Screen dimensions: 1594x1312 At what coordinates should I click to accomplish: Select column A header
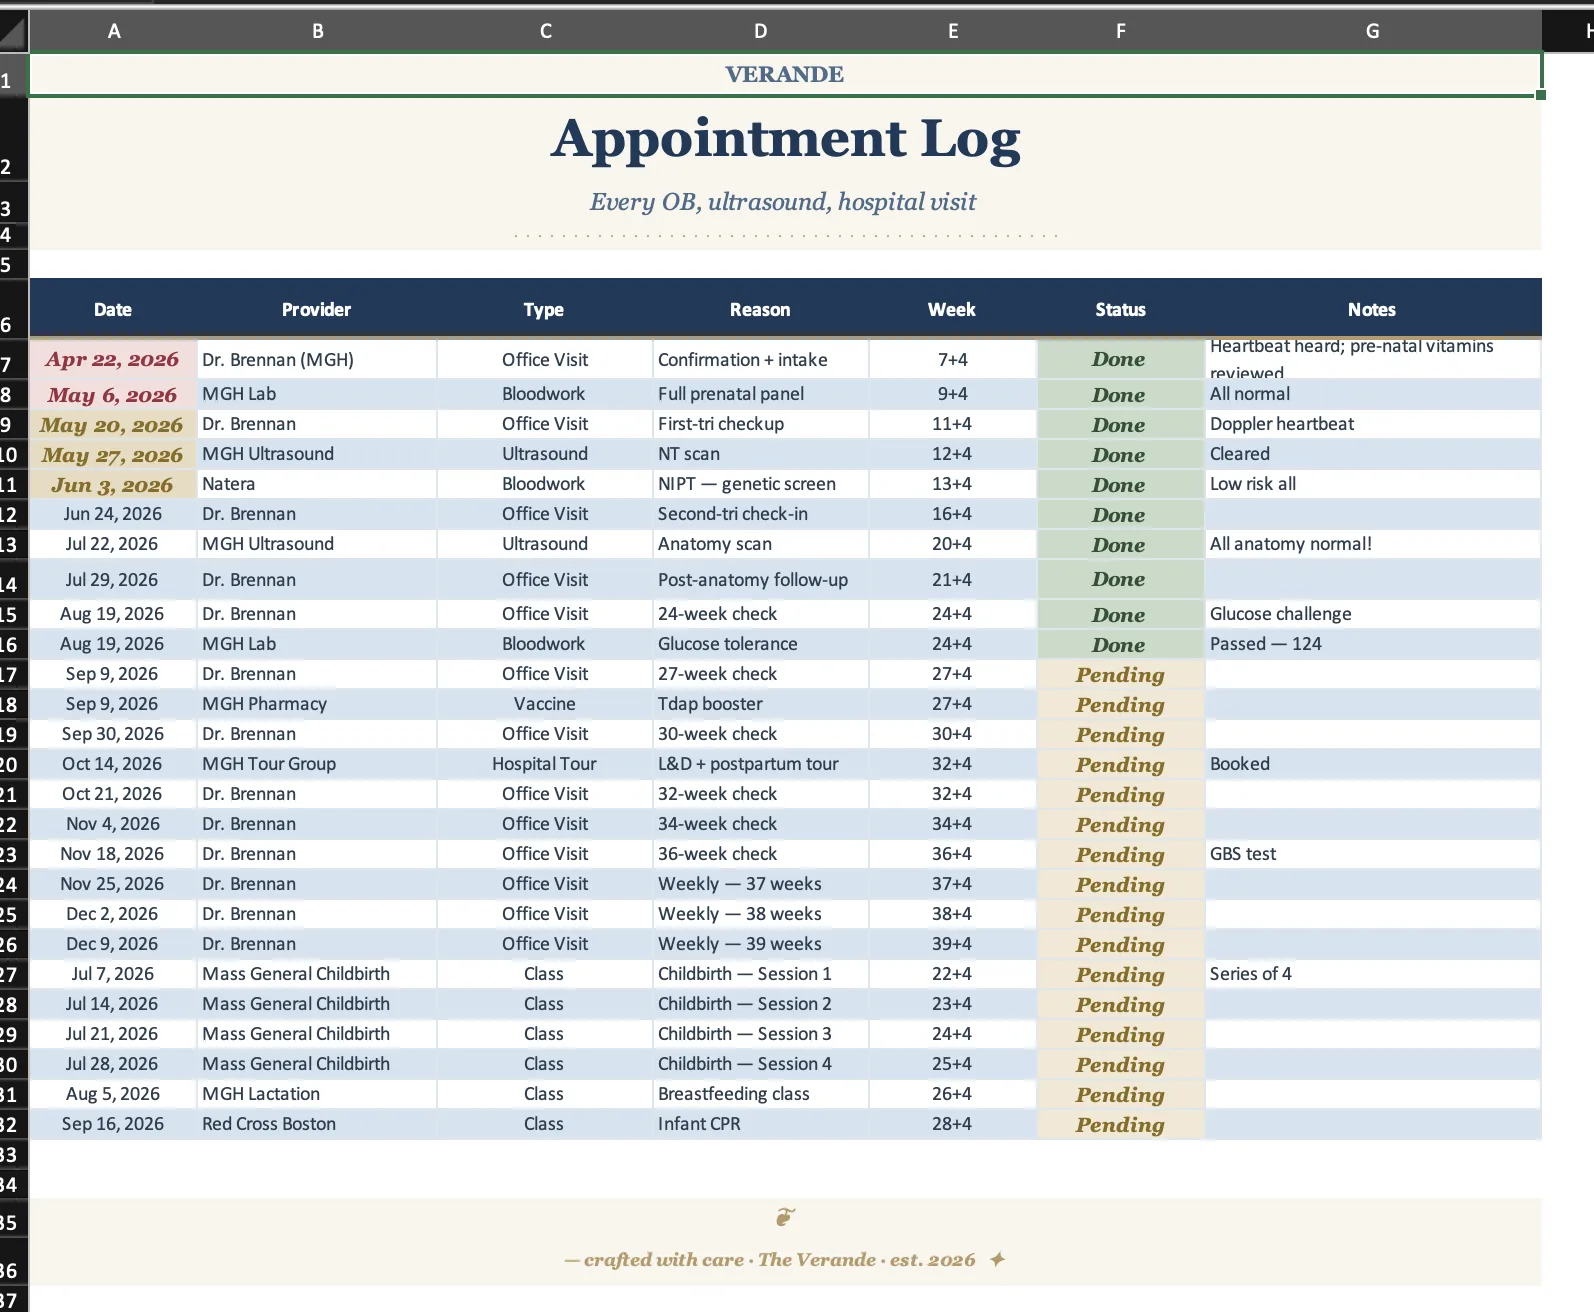(114, 32)
